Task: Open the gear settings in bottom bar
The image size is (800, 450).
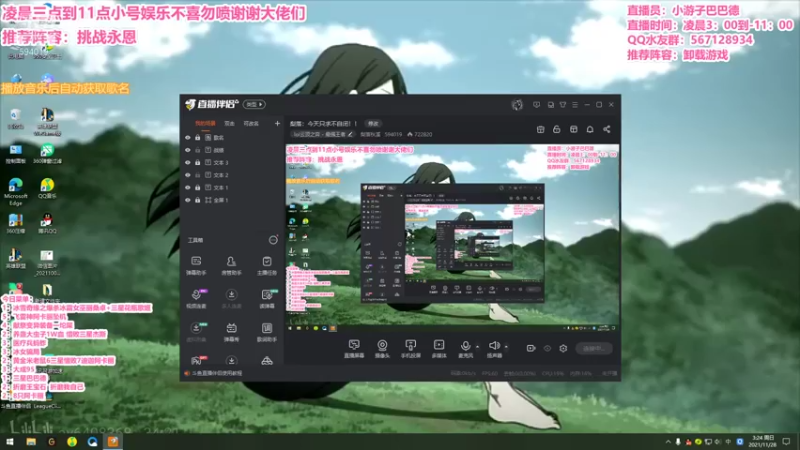Action: [x=563, y=348]
